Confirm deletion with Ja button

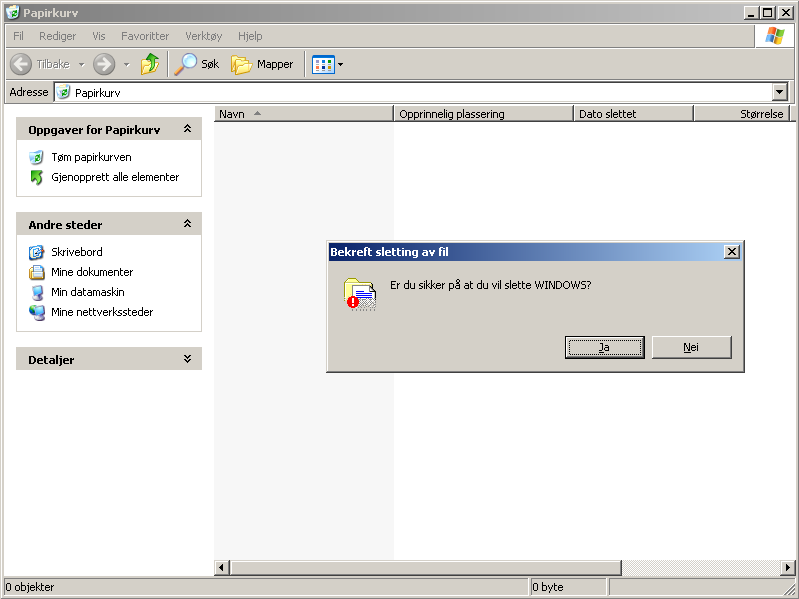(604, 347)
